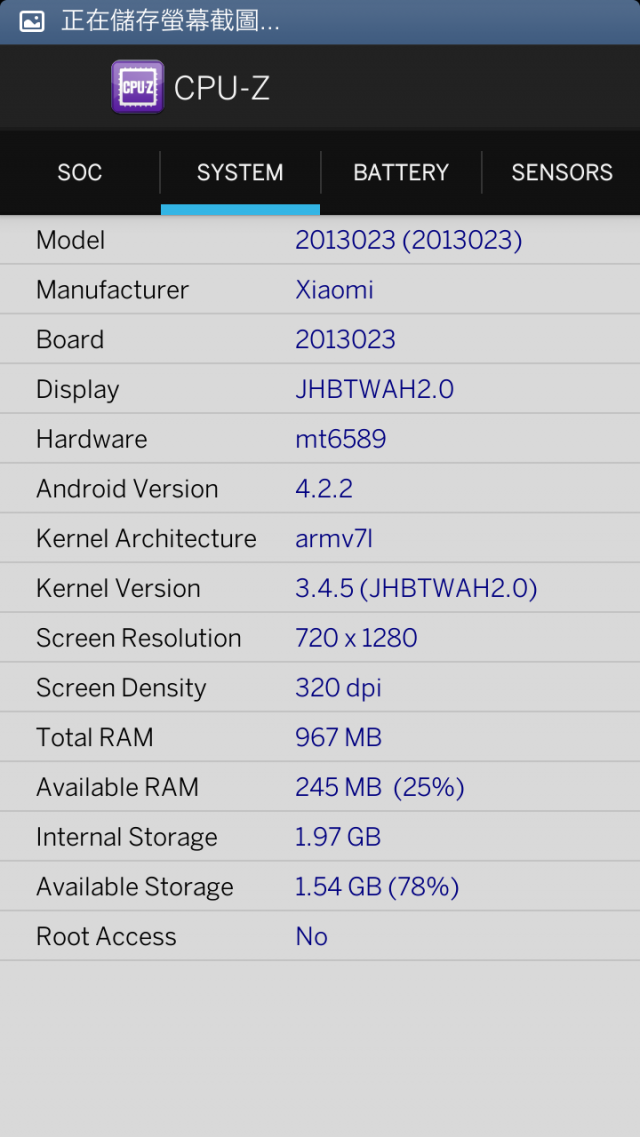Select the SYSTEM tab
This screenshot has width=640, height=1138.
[240, 172]
